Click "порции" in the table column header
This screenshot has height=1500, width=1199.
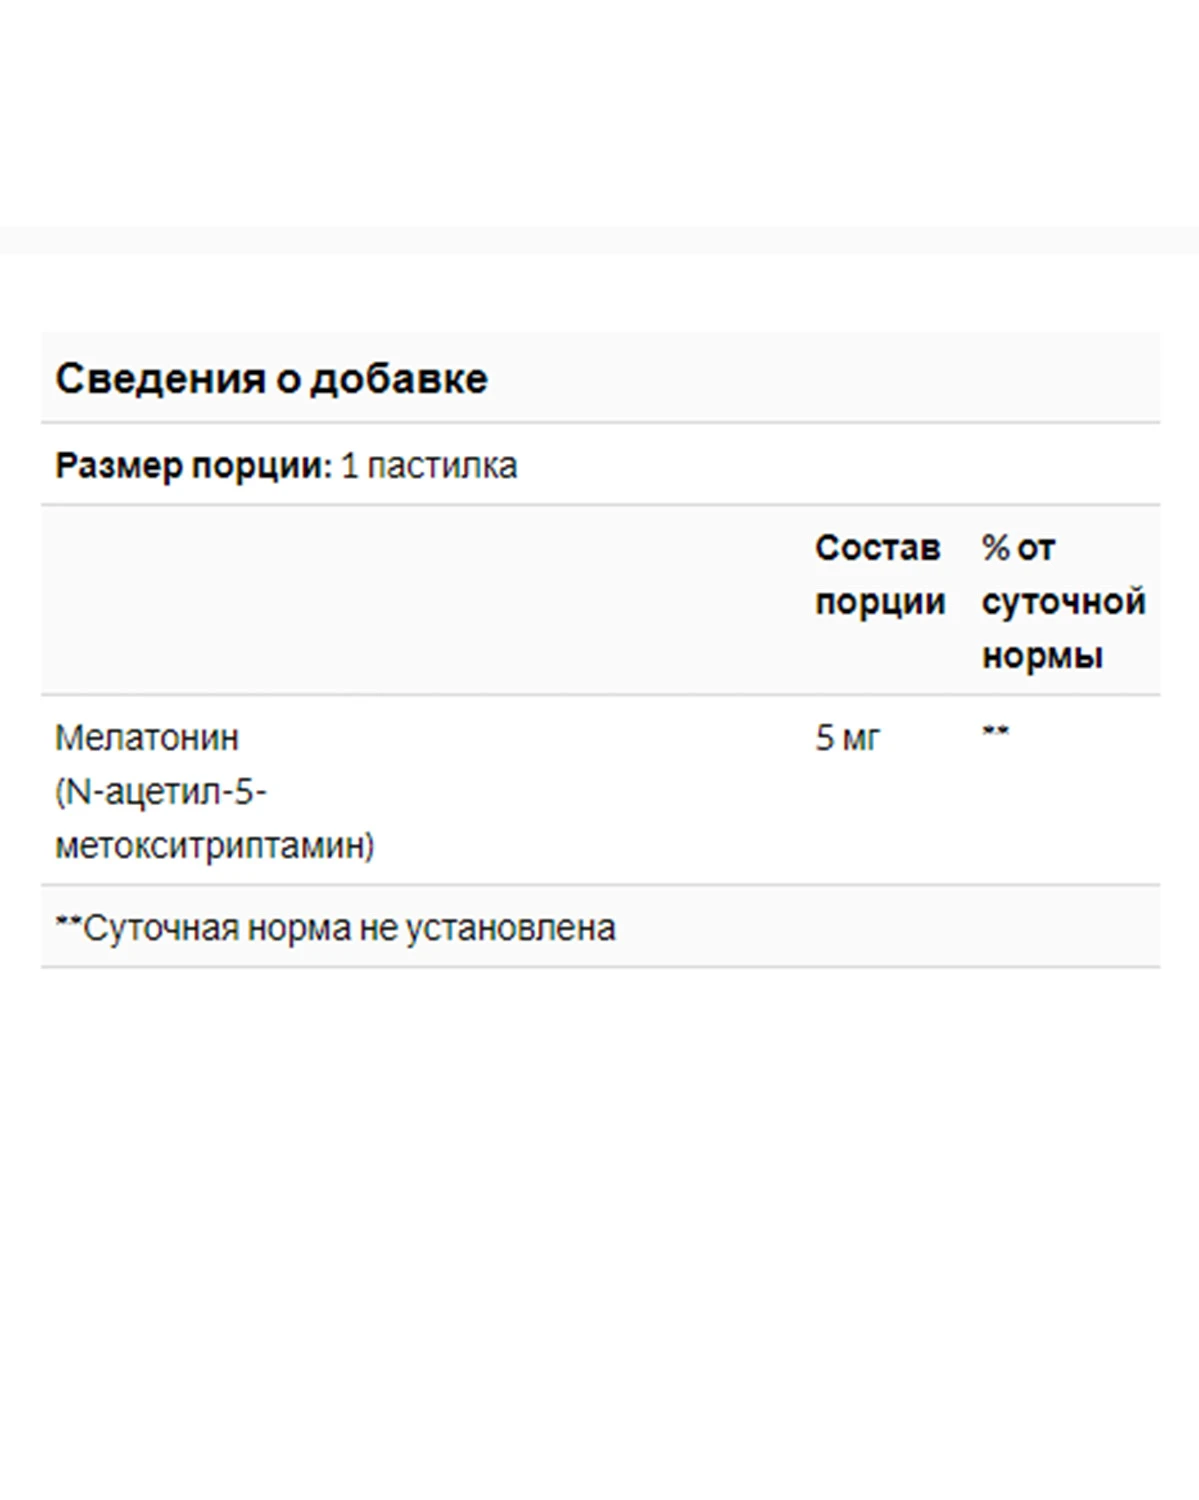pos(880,602)
